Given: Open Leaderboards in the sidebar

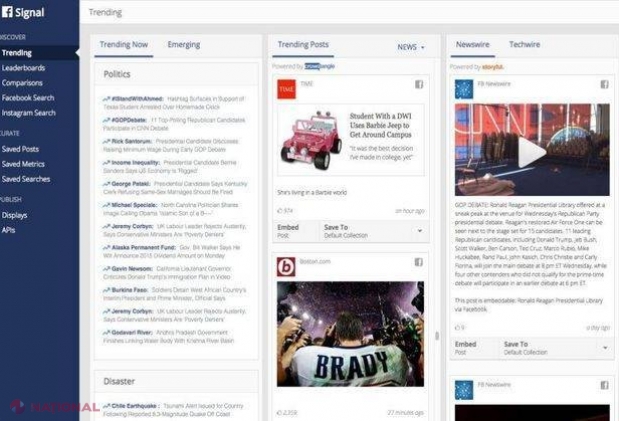Looking at the screenshot, I should point(23,68).
